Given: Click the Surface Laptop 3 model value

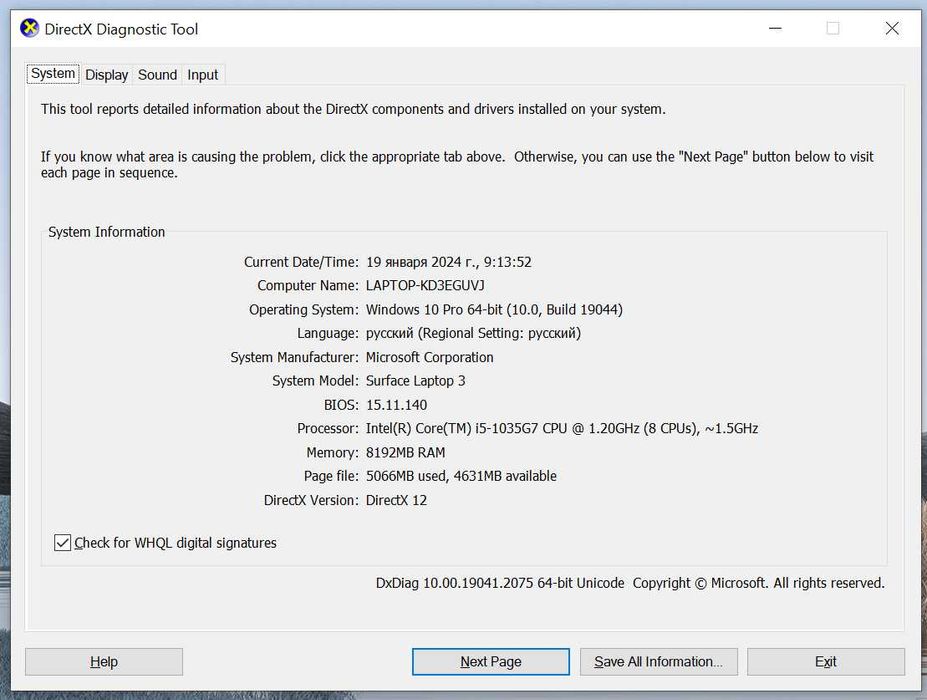Looking at the screenshot, I should pos(416,381).
